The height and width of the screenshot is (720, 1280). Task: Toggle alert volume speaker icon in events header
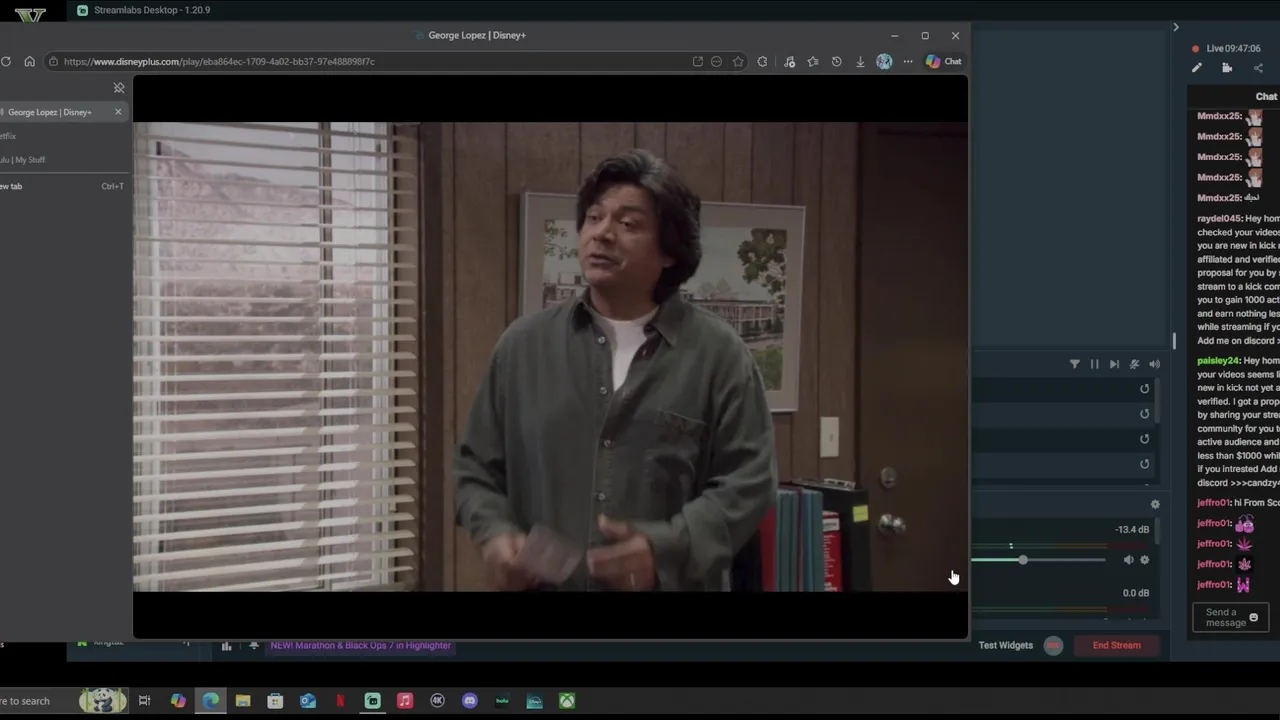pyautogui.click(x=1154, y=364)
